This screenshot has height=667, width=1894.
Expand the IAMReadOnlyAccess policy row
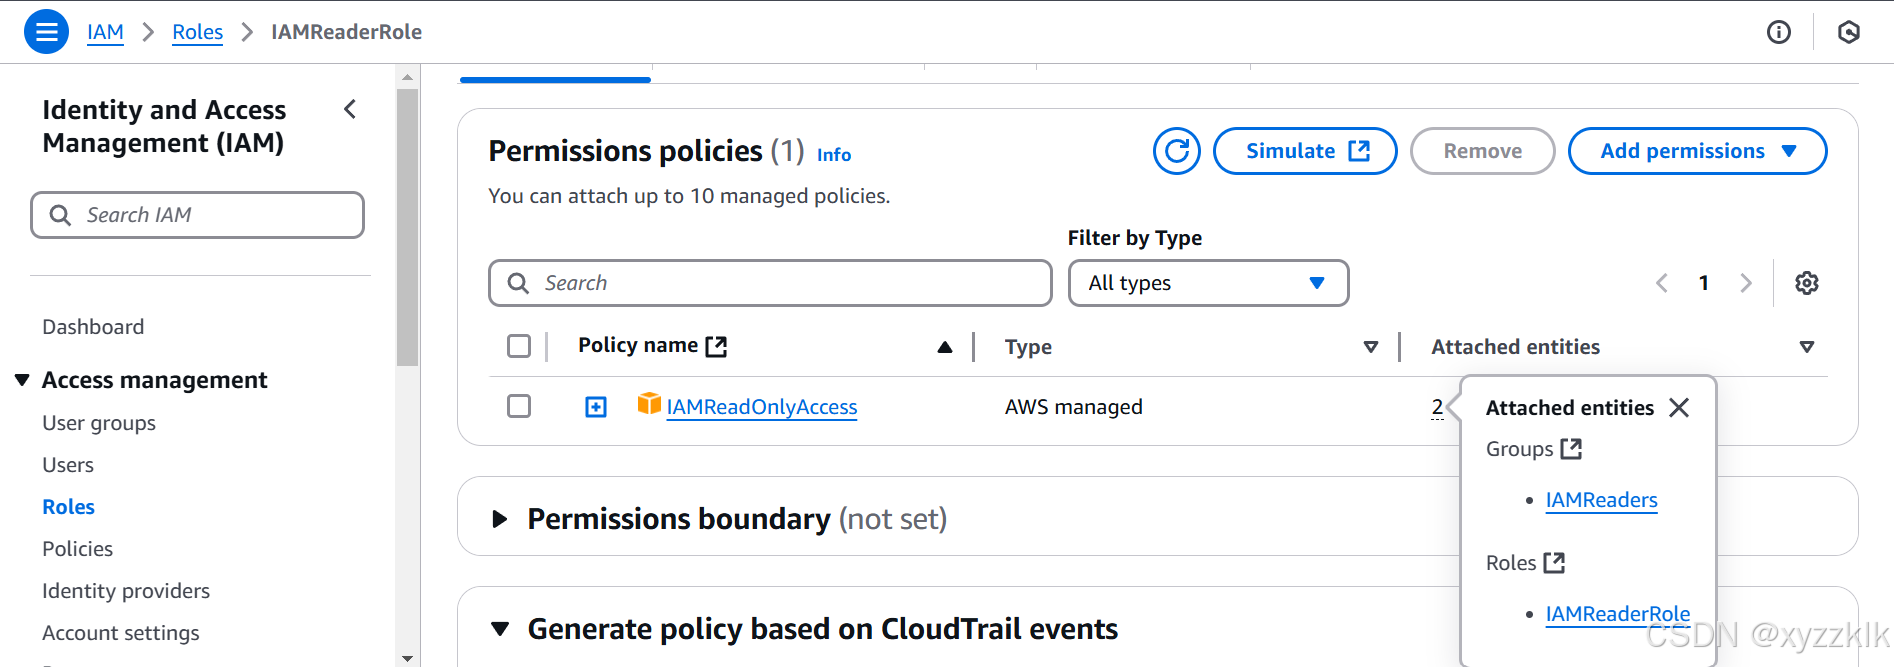point(596,407)
